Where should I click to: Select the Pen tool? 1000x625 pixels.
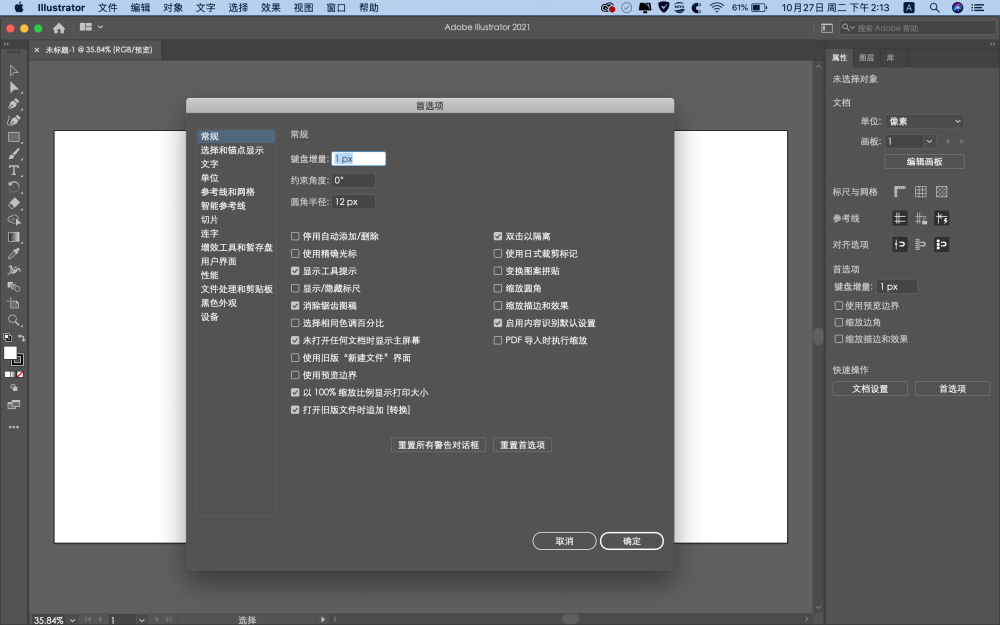[14, 104]
